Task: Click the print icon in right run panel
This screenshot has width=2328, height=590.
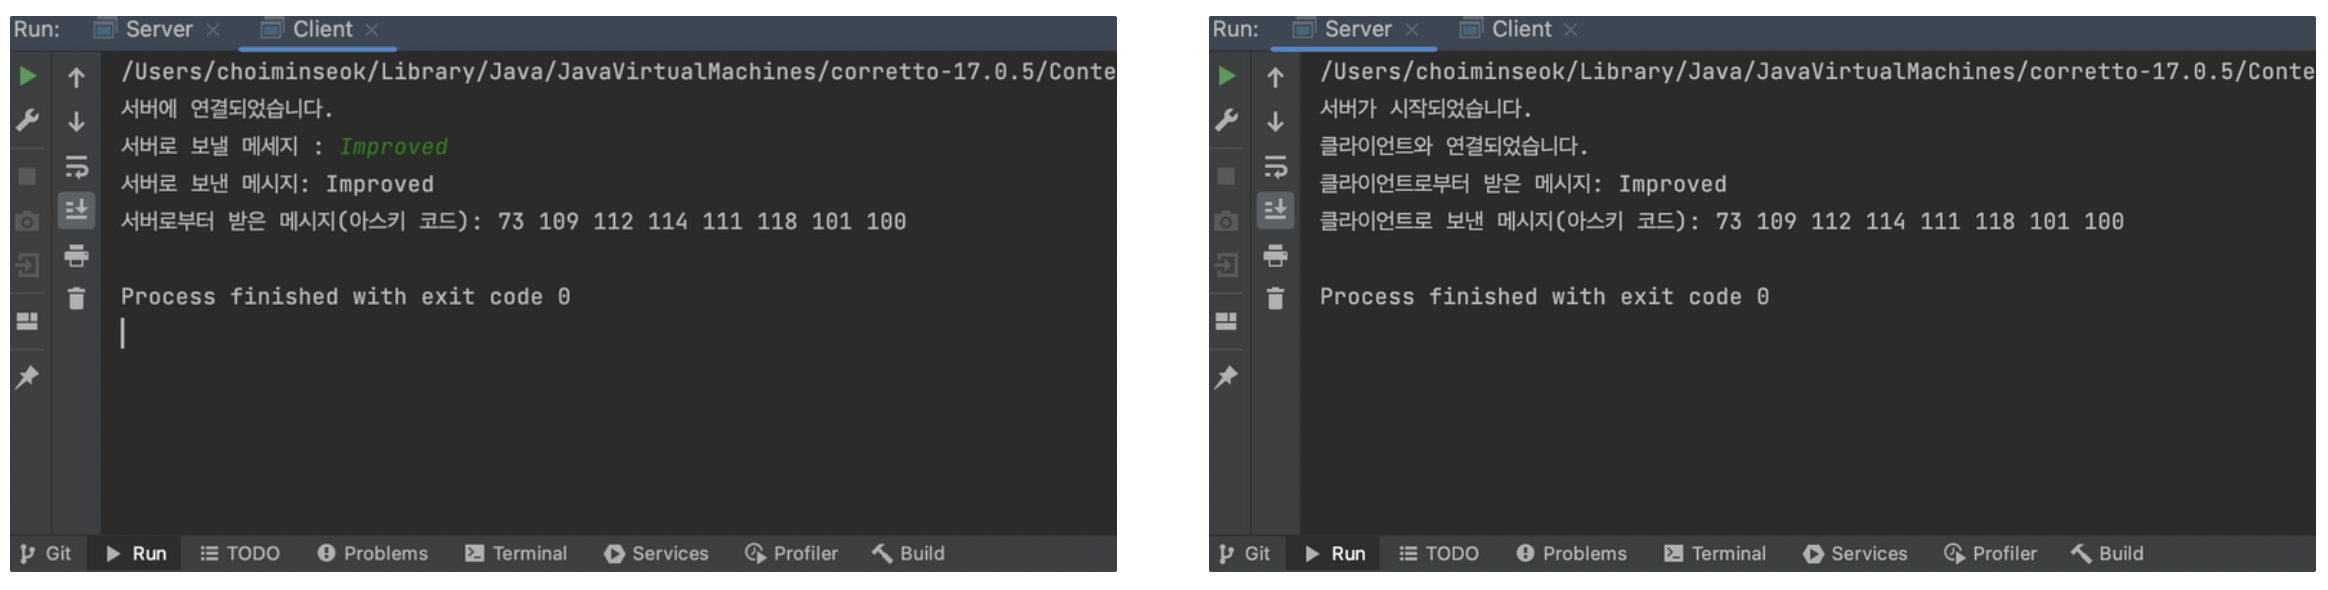Action: (1275, 256)
